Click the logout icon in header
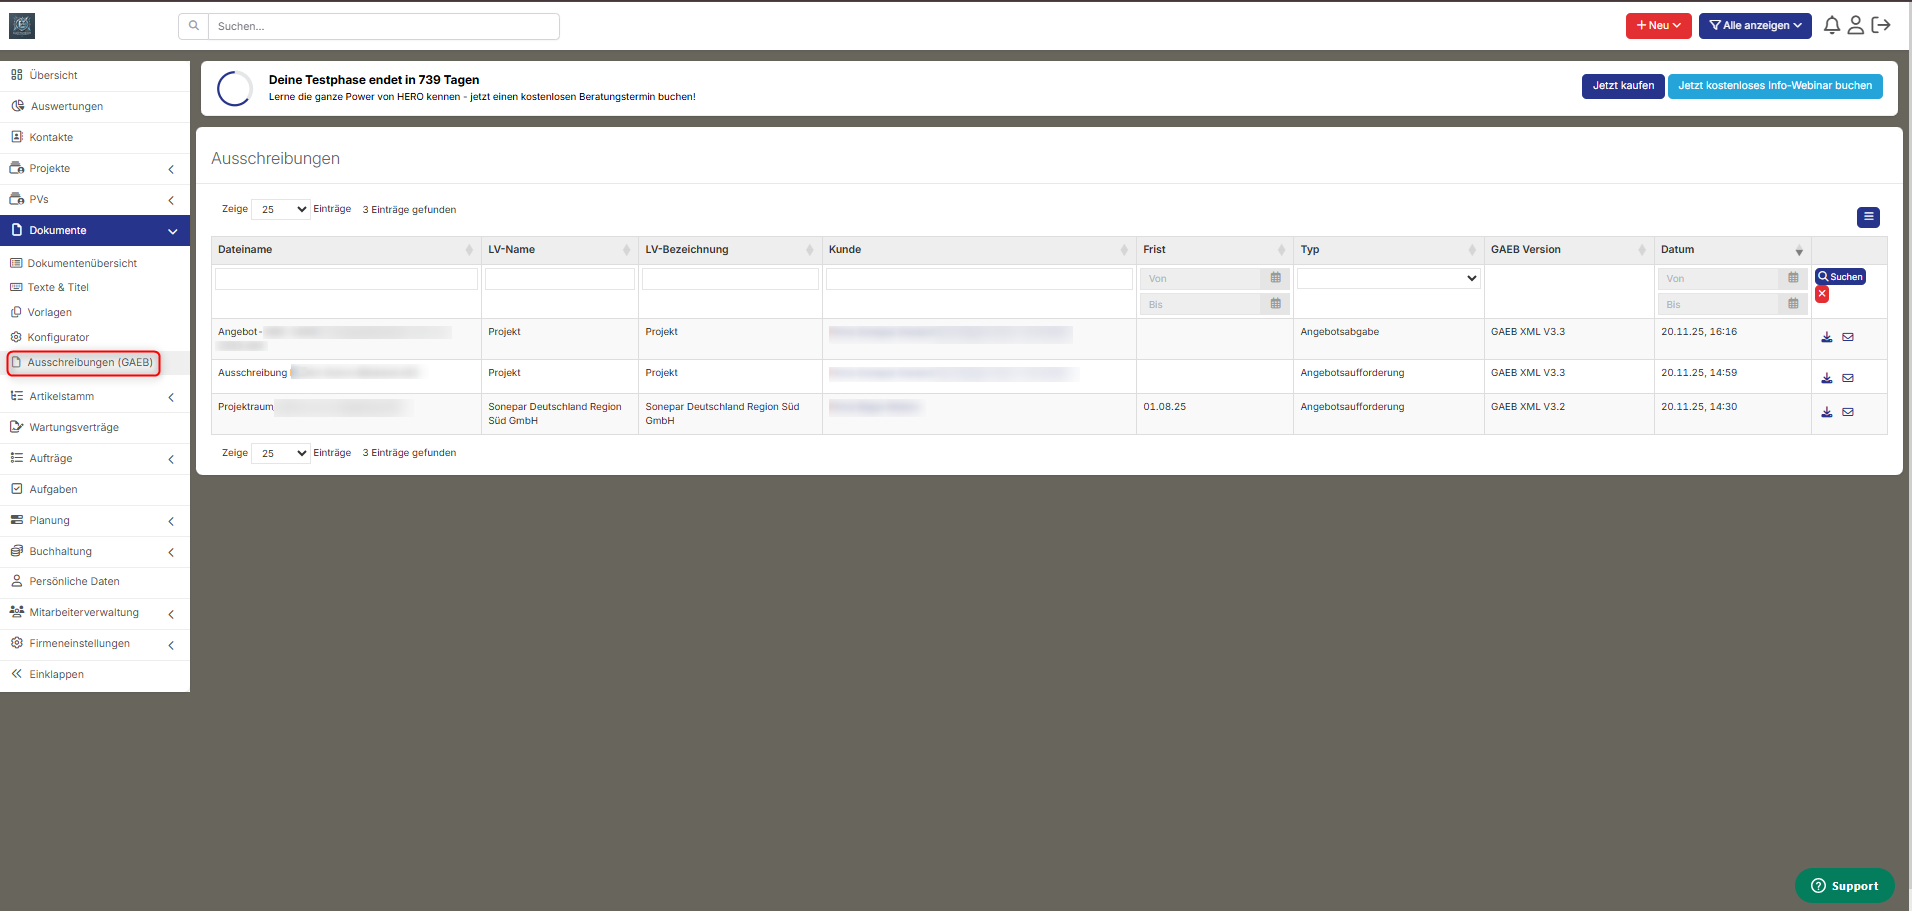 click(1881, 26)
